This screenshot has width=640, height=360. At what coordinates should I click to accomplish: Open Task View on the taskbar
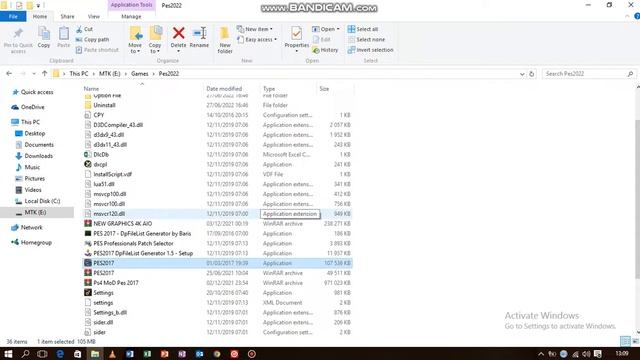[42, 354]
